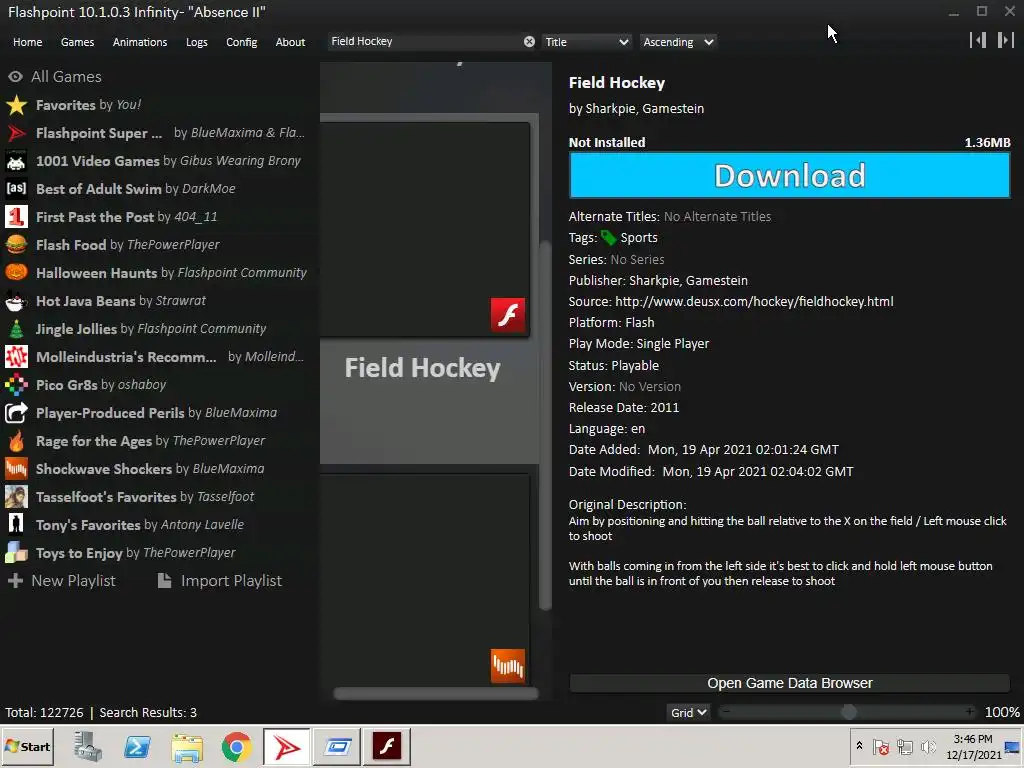
Task: Open the deusx.com fieldhockey source link
Action: 754,302
